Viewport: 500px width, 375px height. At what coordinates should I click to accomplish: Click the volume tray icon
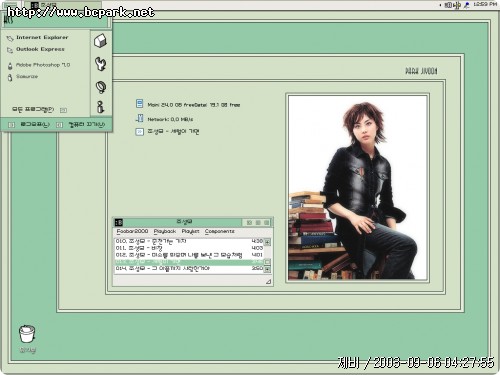(x=457, y=5)
